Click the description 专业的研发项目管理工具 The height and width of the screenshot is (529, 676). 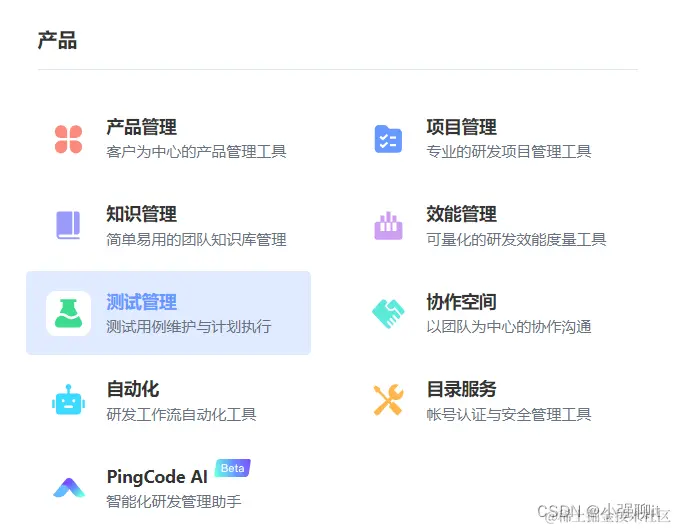pos(509,152)
